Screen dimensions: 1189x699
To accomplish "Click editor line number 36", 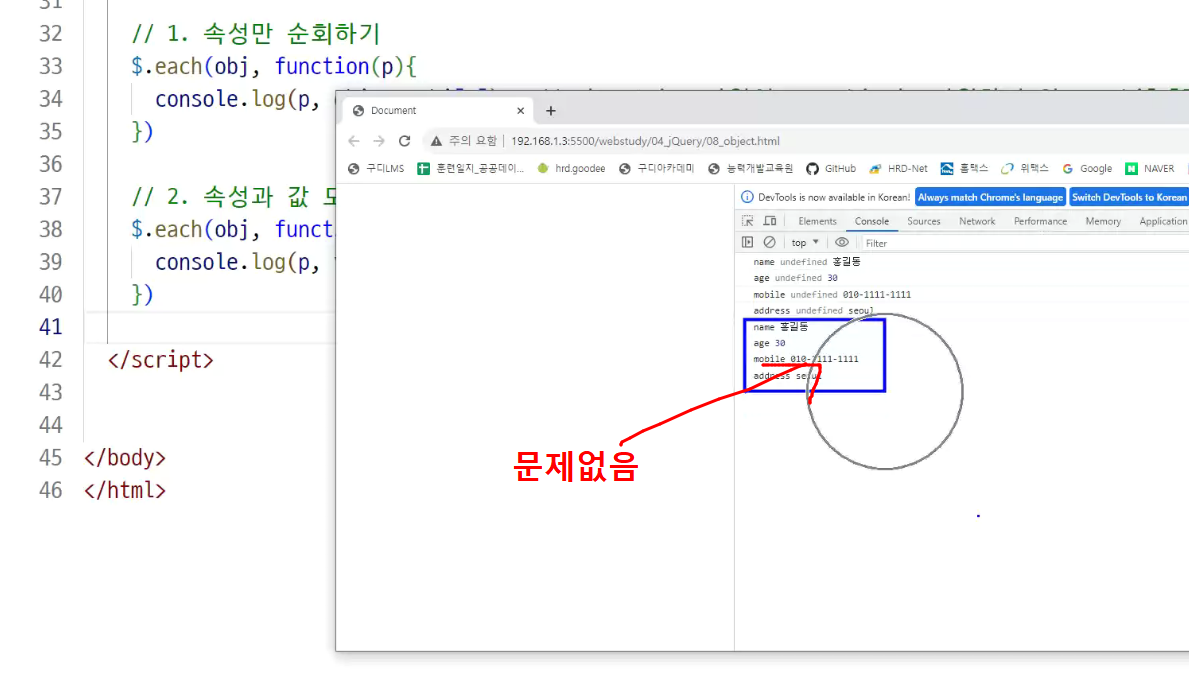I will pos(51,164).
